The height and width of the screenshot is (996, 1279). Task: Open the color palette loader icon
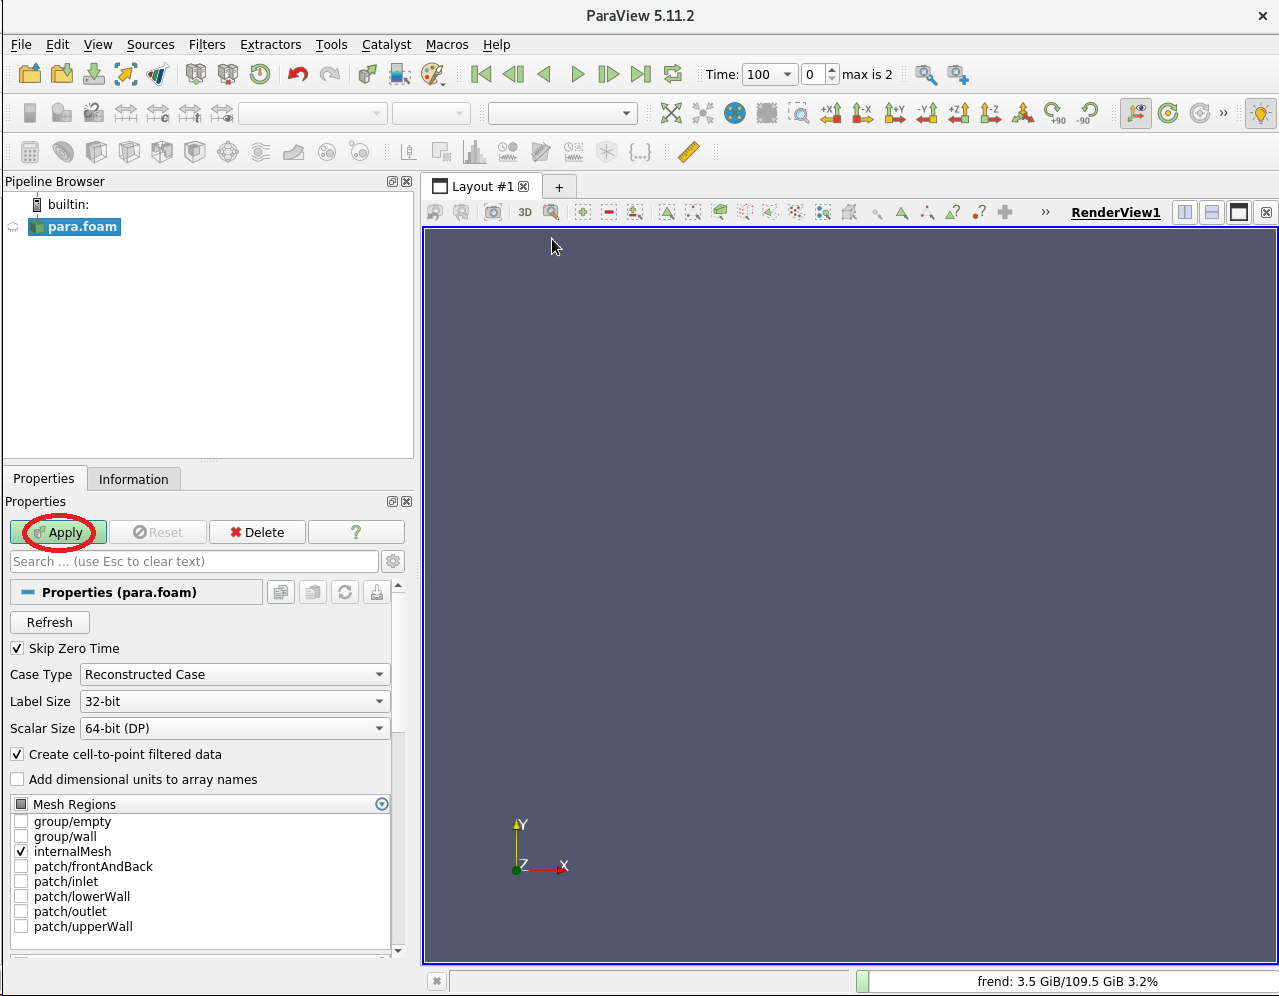(x=432, y=74)
